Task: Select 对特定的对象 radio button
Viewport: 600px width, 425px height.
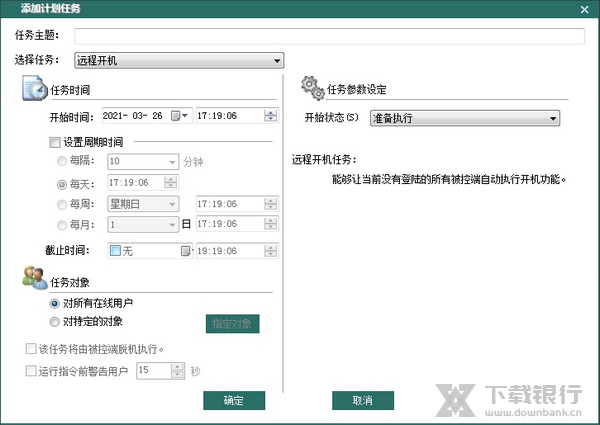Action: click(55, 322)
